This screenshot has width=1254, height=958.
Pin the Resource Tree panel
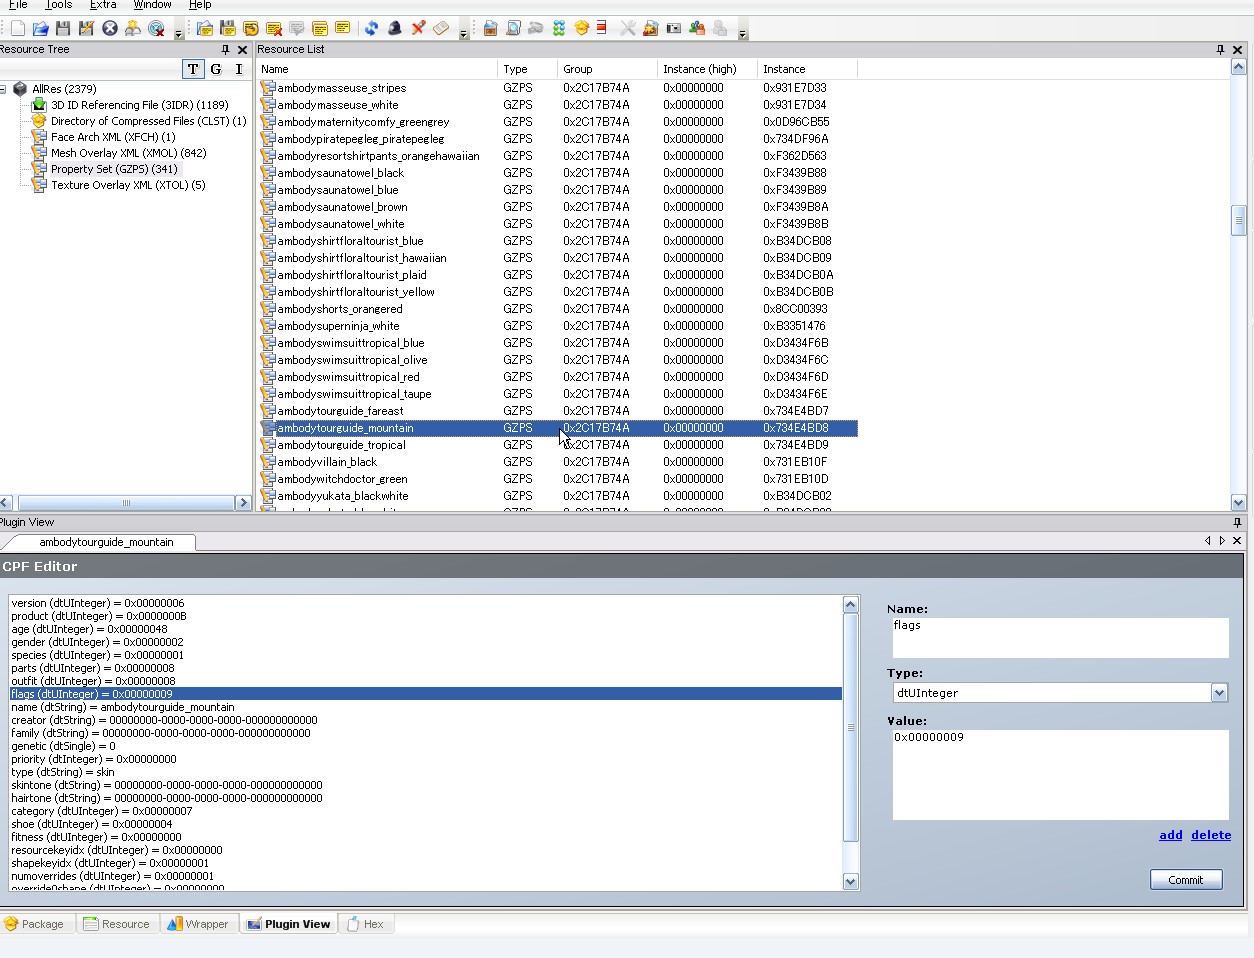(225, 49)
